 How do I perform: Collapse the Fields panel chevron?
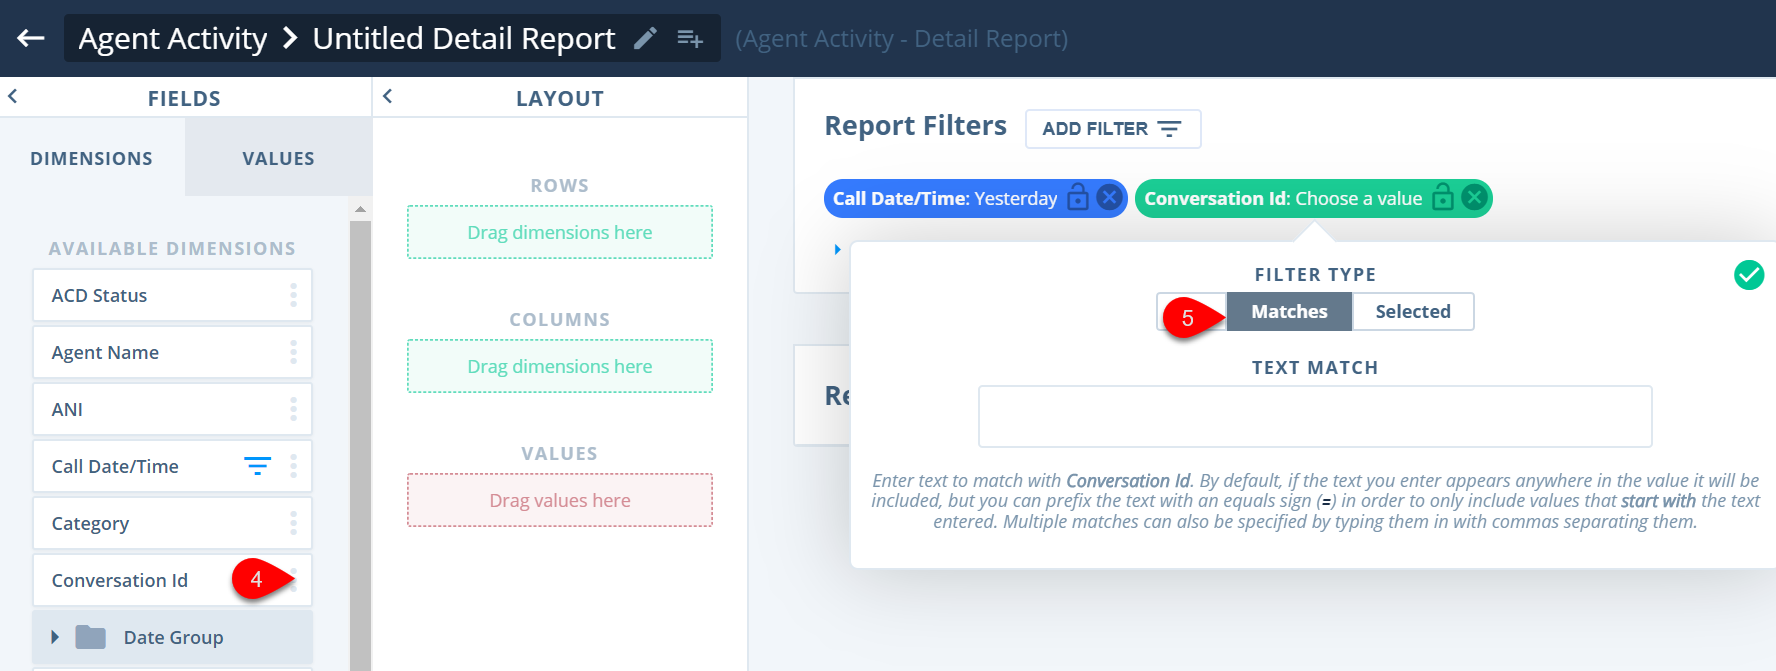13,97
